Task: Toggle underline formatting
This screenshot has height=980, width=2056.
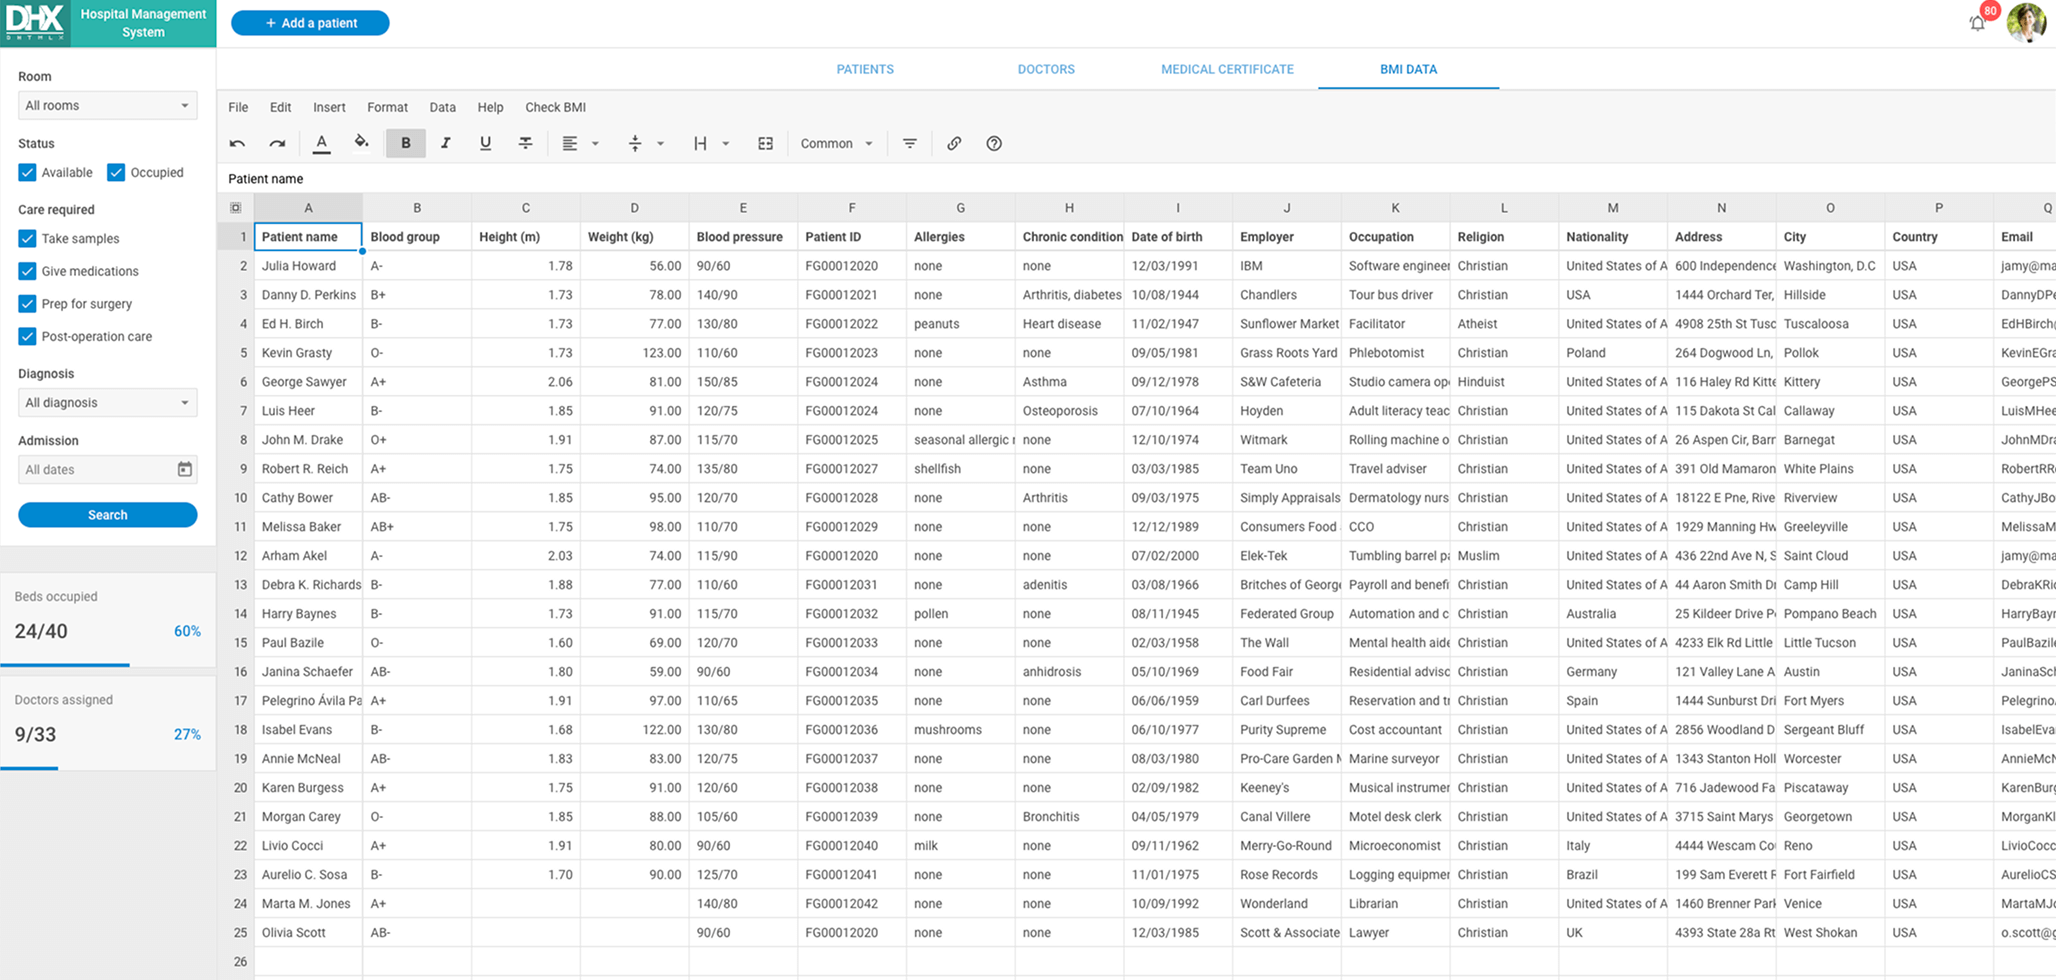Action: [x=485, y=143]
